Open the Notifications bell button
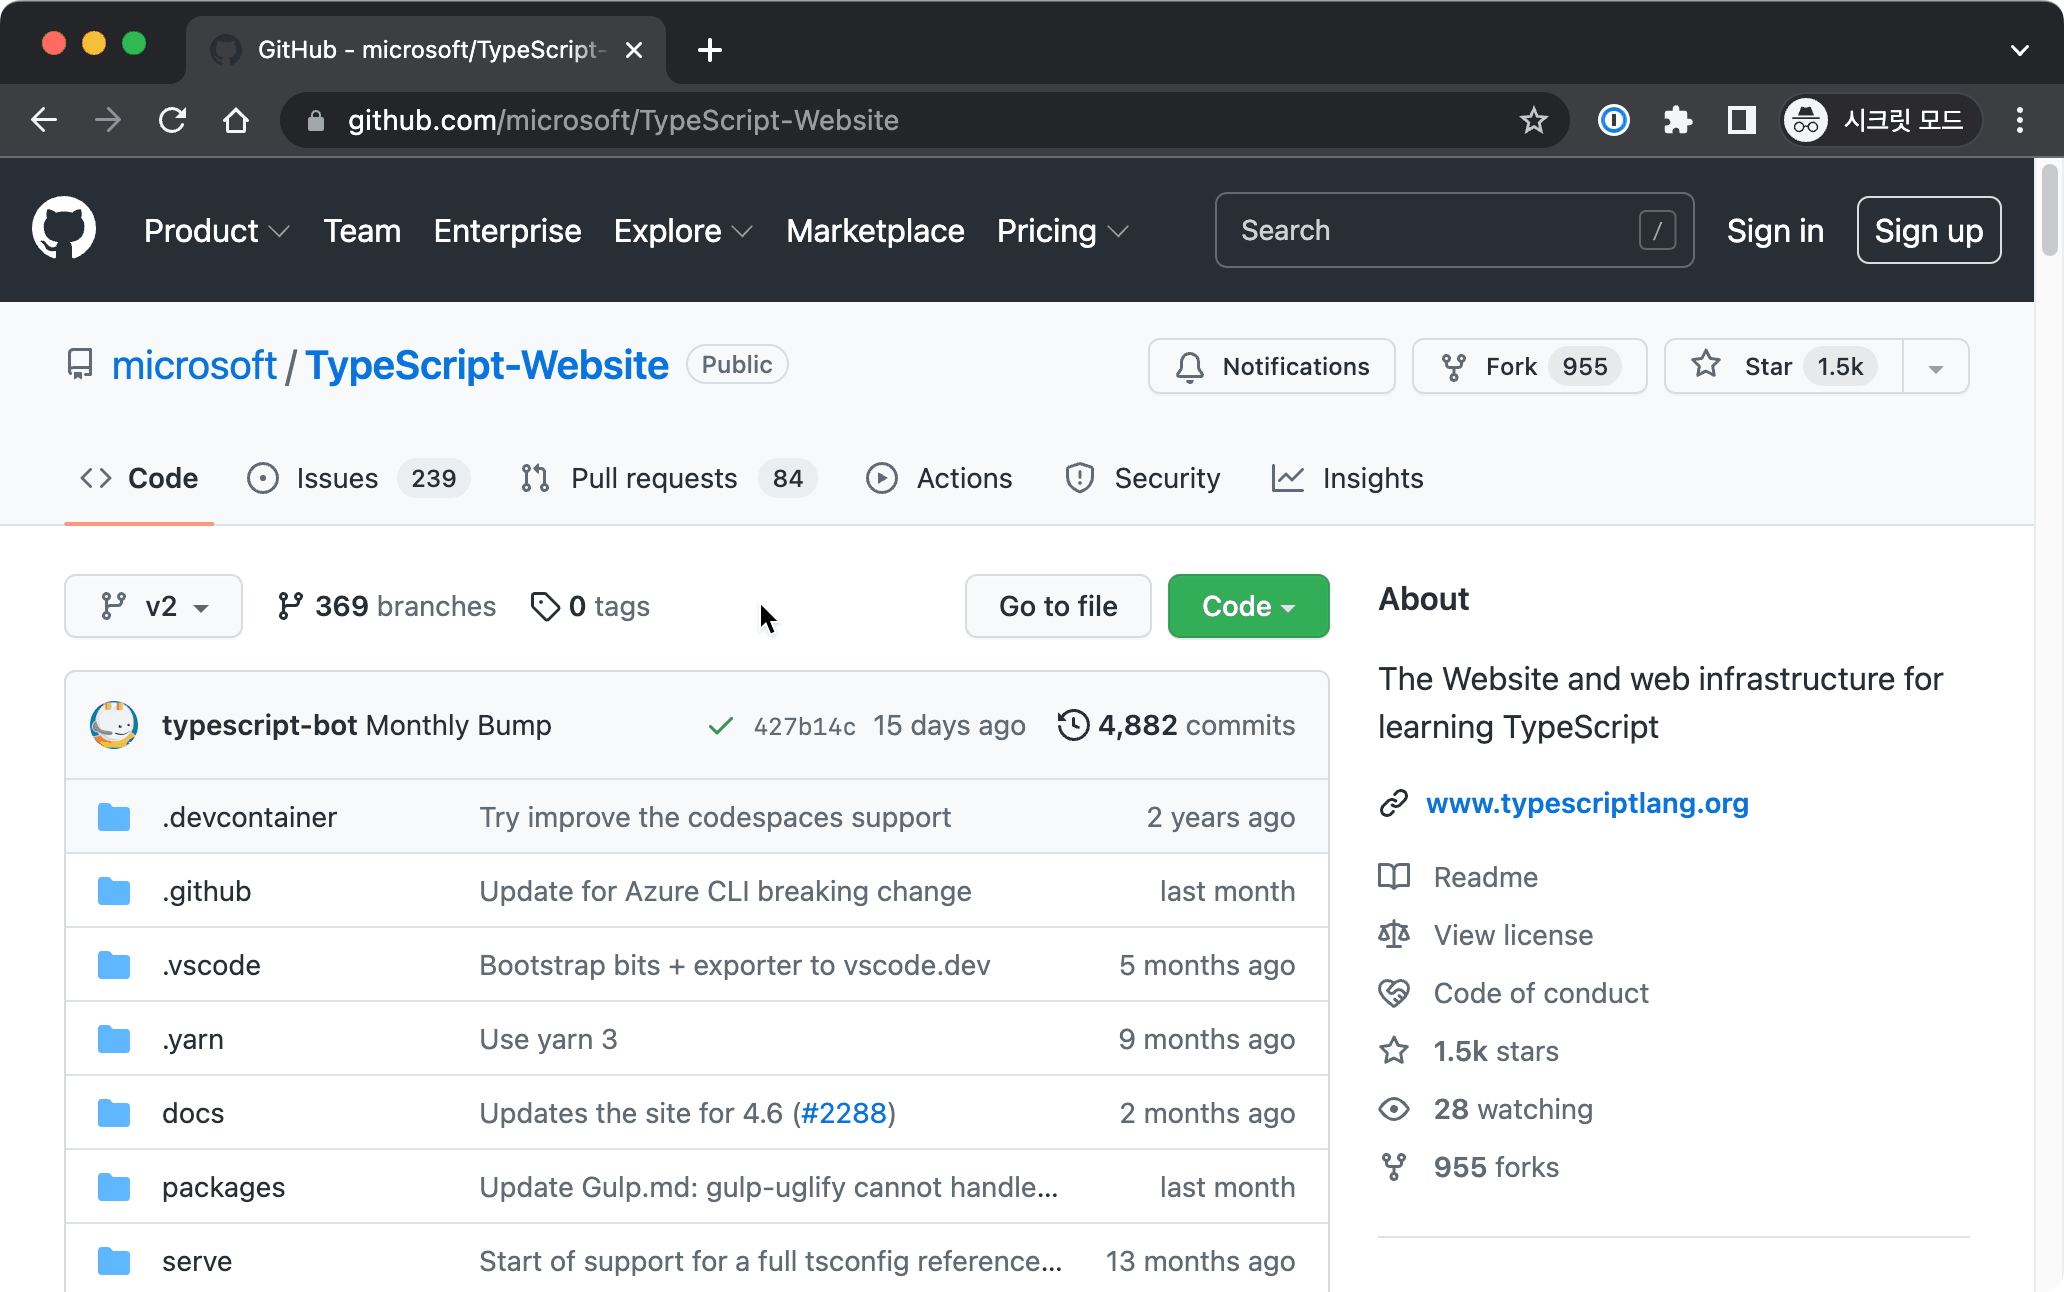 click(1271, 367)
